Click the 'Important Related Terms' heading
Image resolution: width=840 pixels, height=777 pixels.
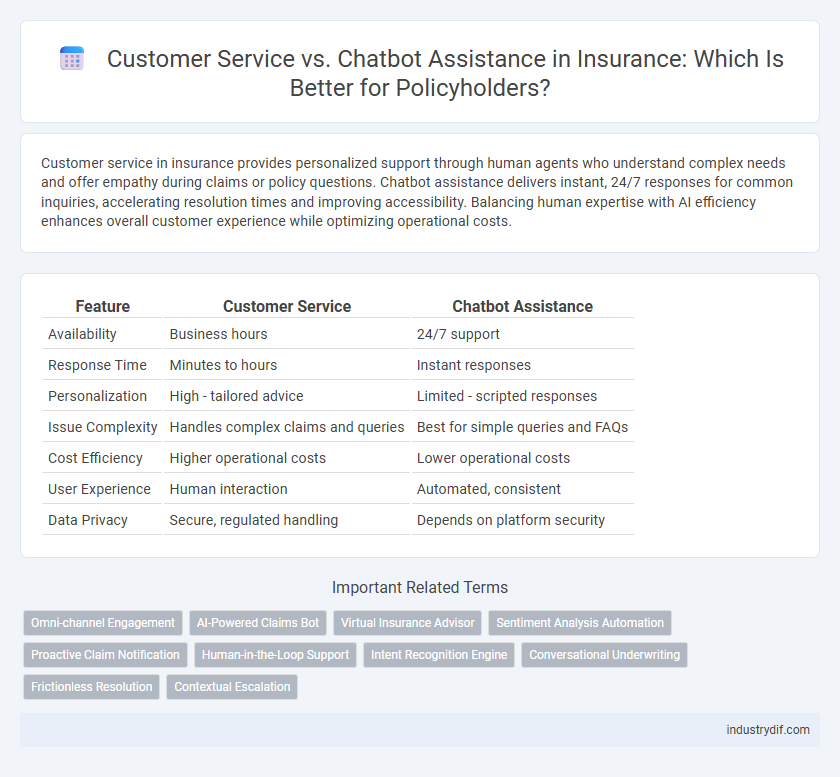[x=419, y=587]
